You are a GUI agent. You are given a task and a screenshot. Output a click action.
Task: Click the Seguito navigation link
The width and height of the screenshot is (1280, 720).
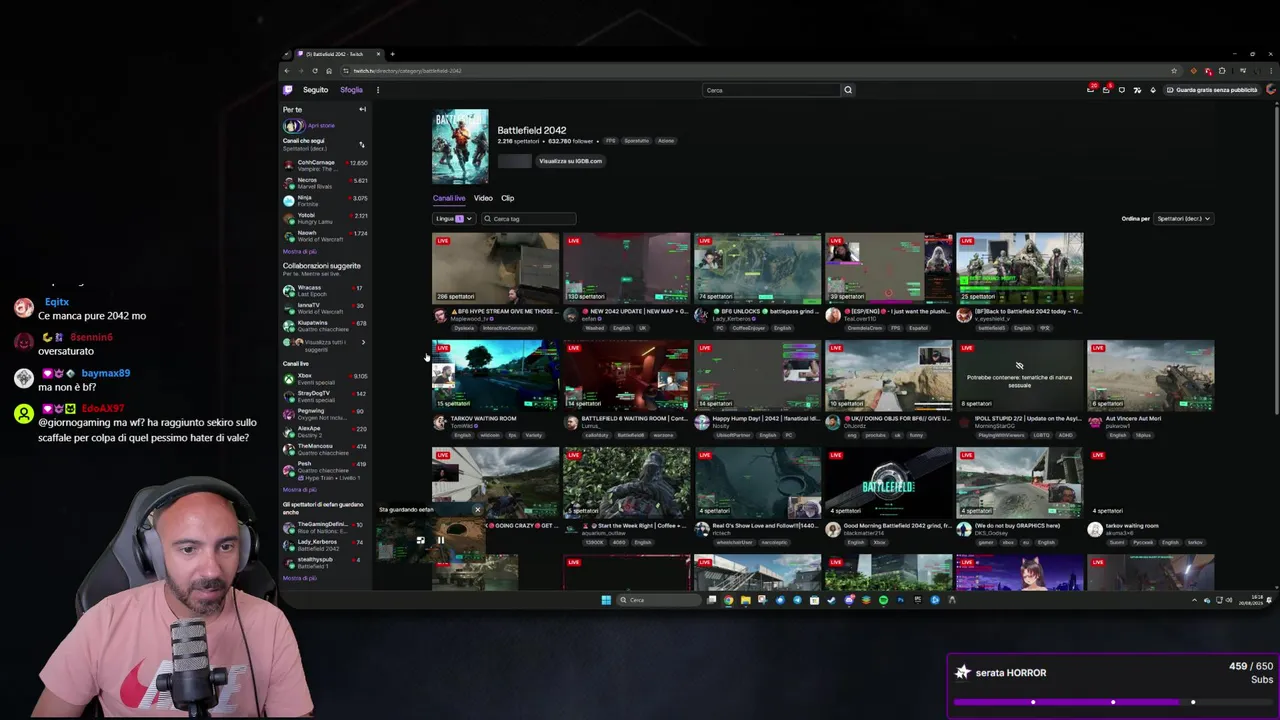click(315, 90)
